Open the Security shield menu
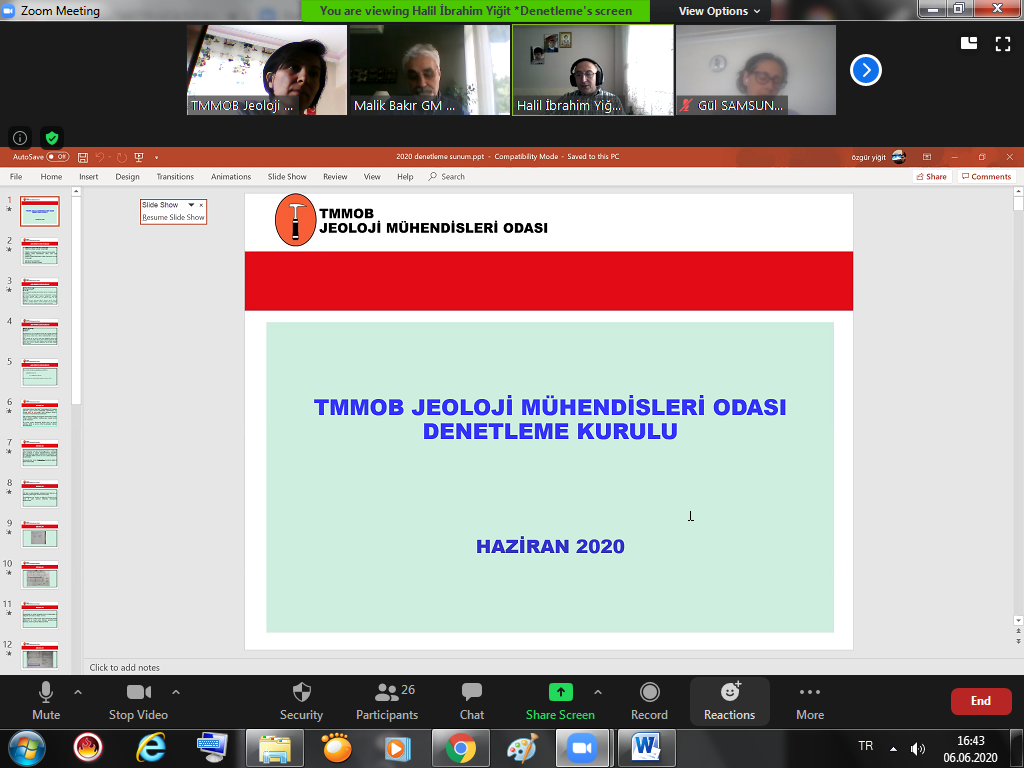This screenshot has width=1024, height=768. tap(301, 701)
